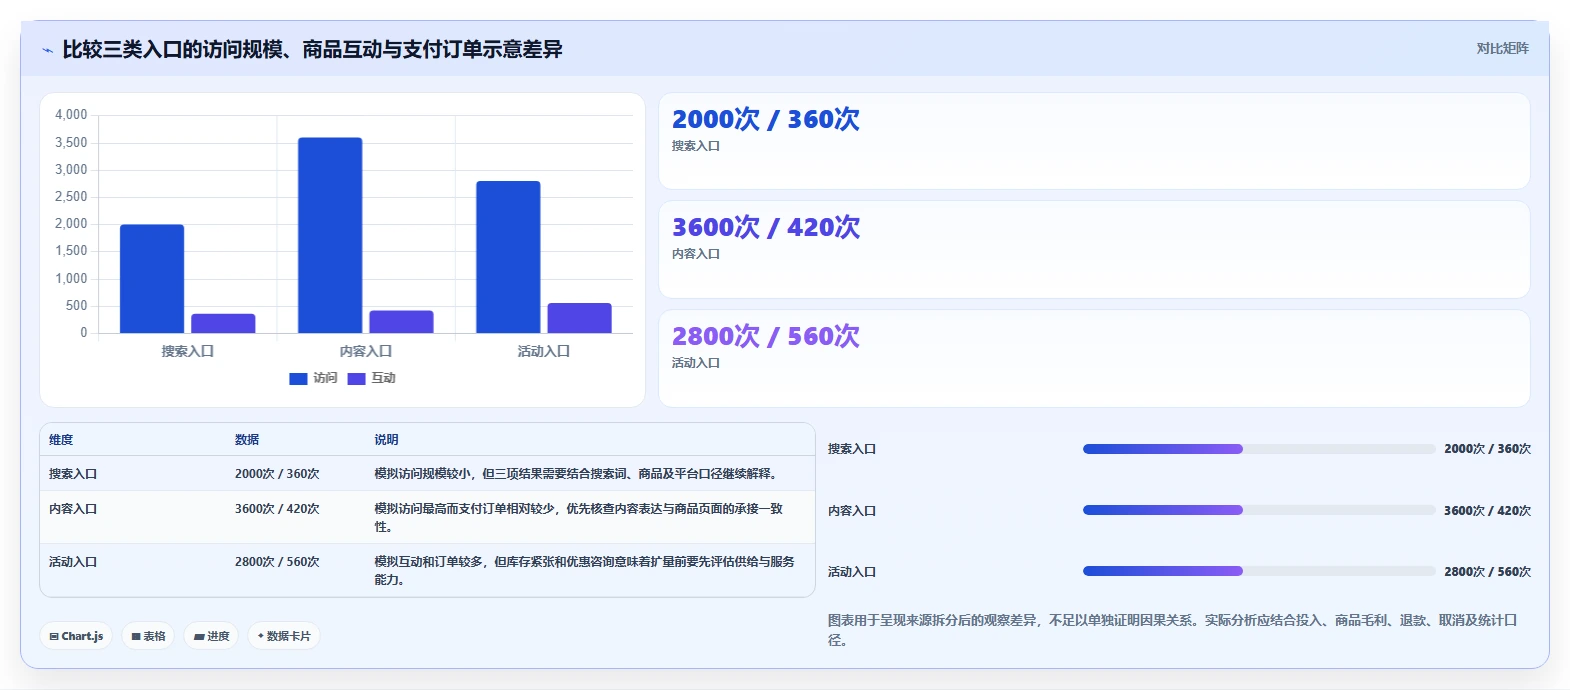Click the 访问 bar for 活动入口
This screenshot has height=690, width=1570.
(508, 257)
